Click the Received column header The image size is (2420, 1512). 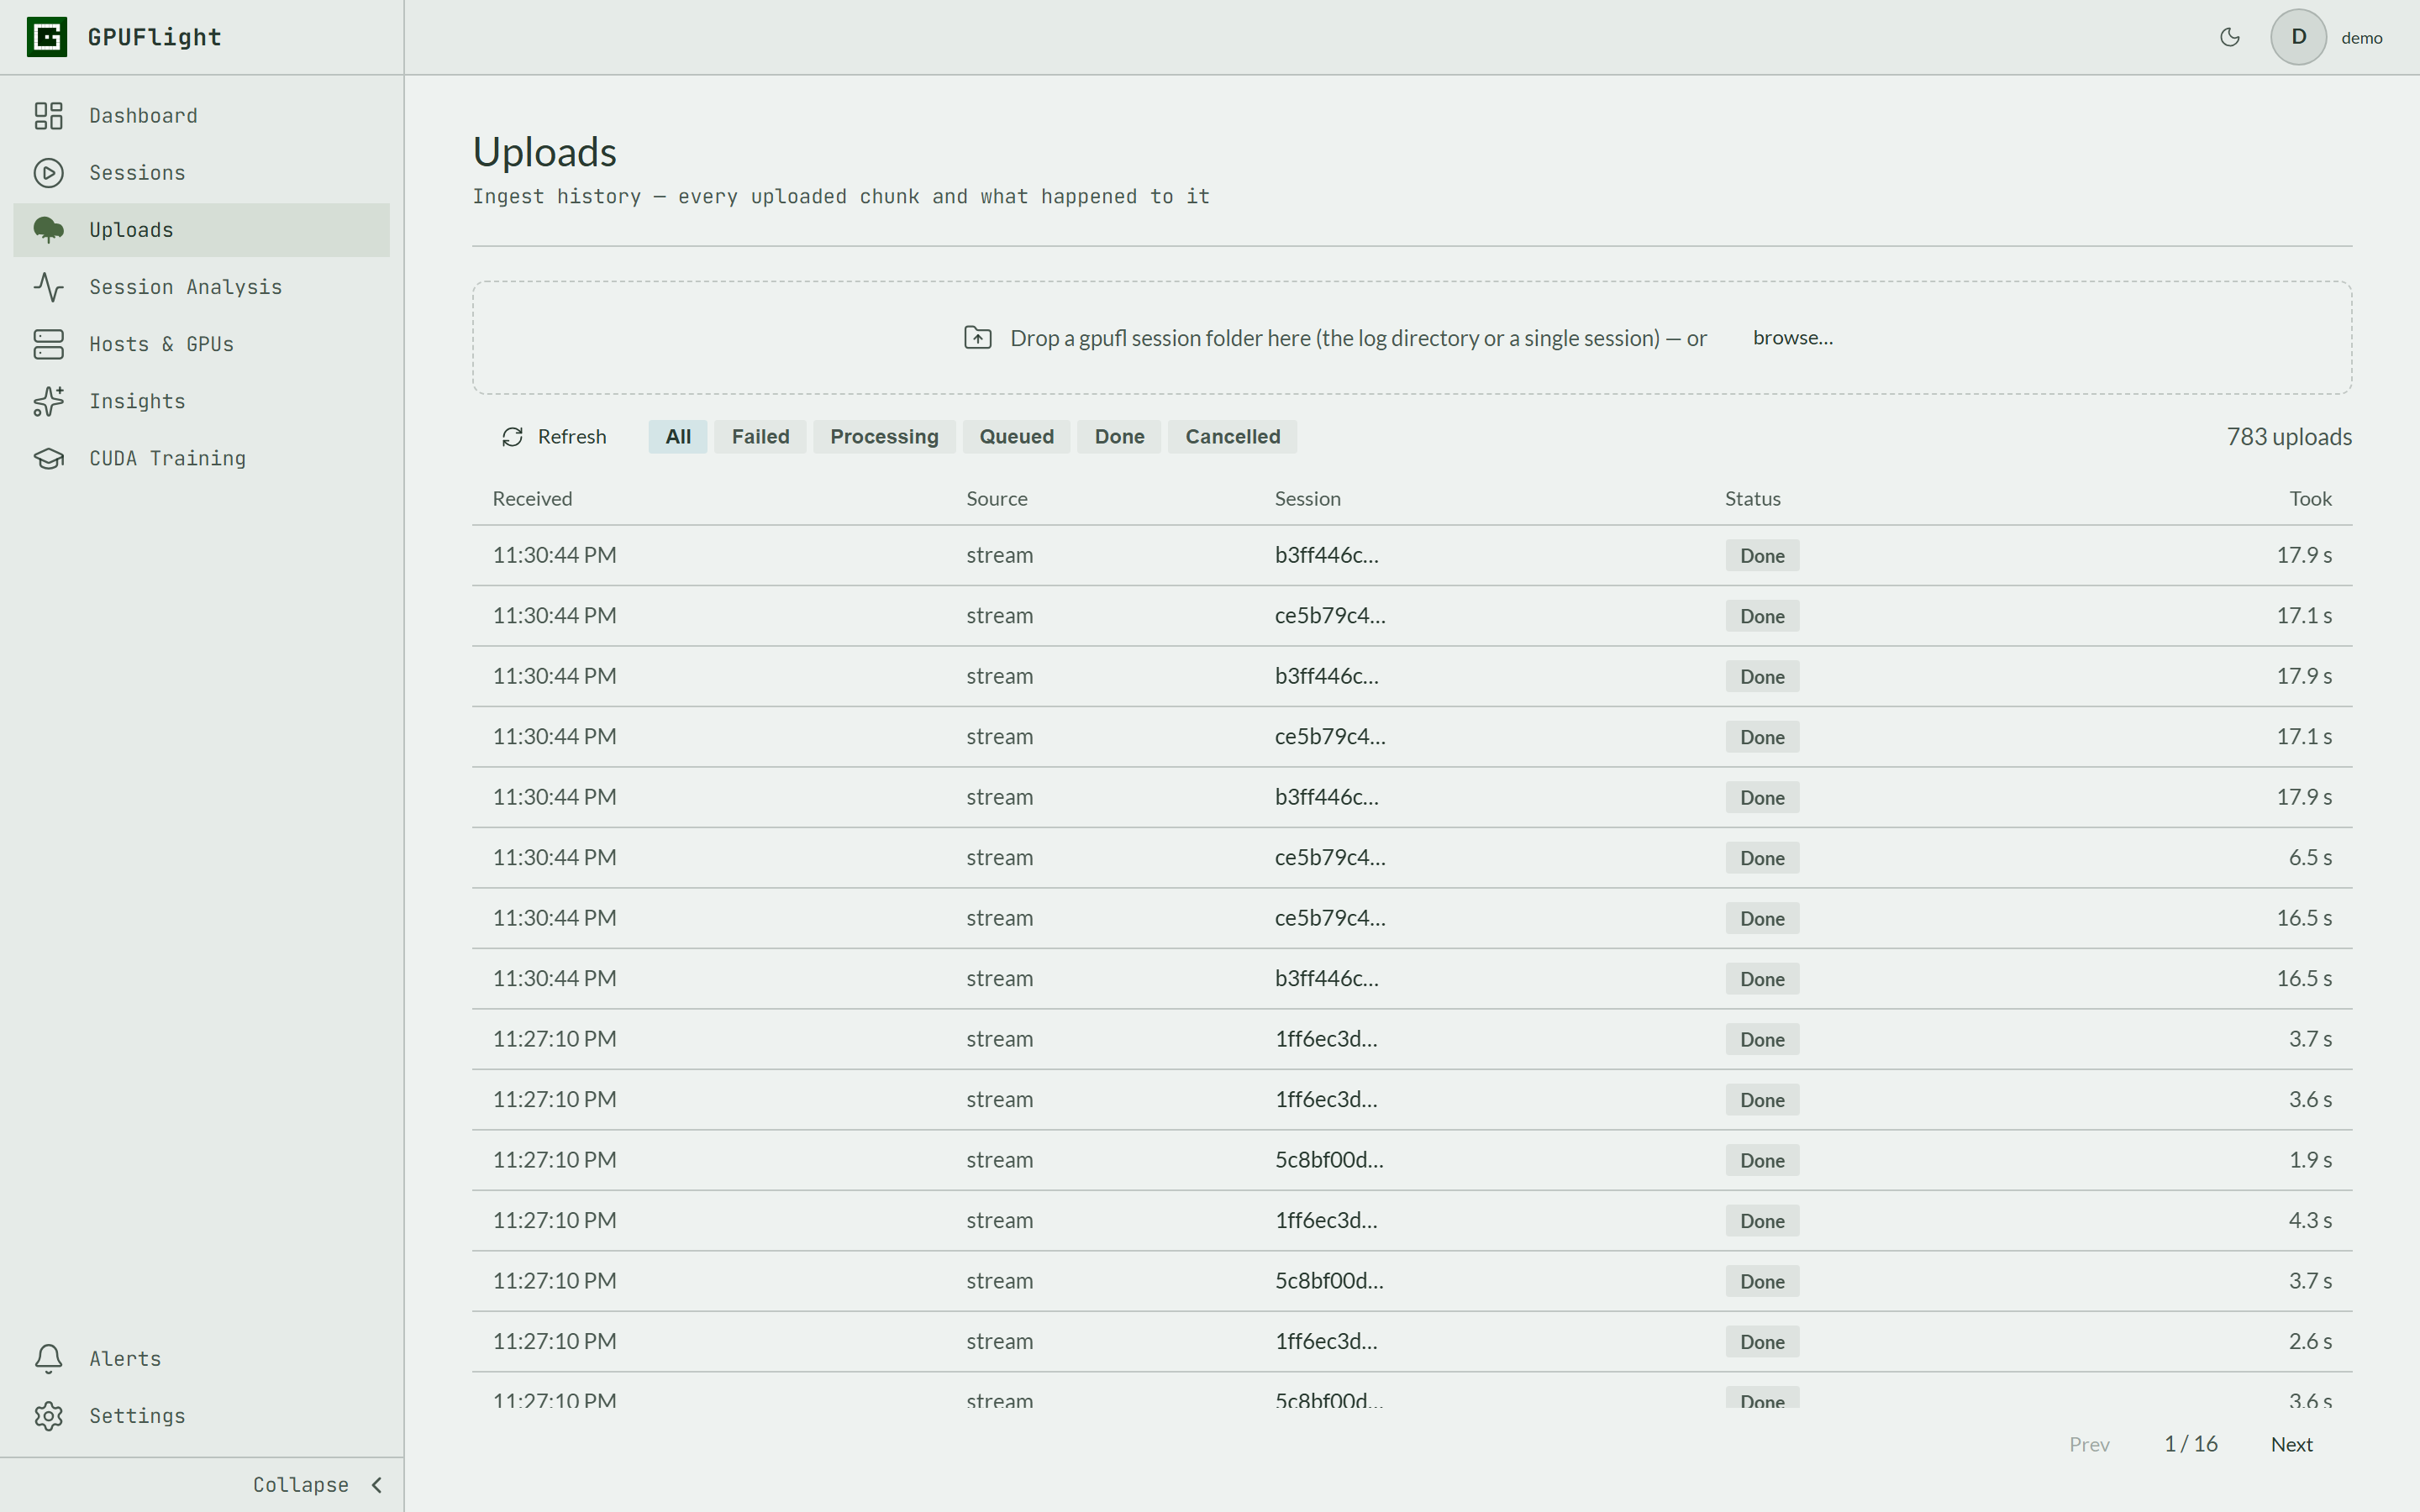pyautogui.click(x=532, y=499)
